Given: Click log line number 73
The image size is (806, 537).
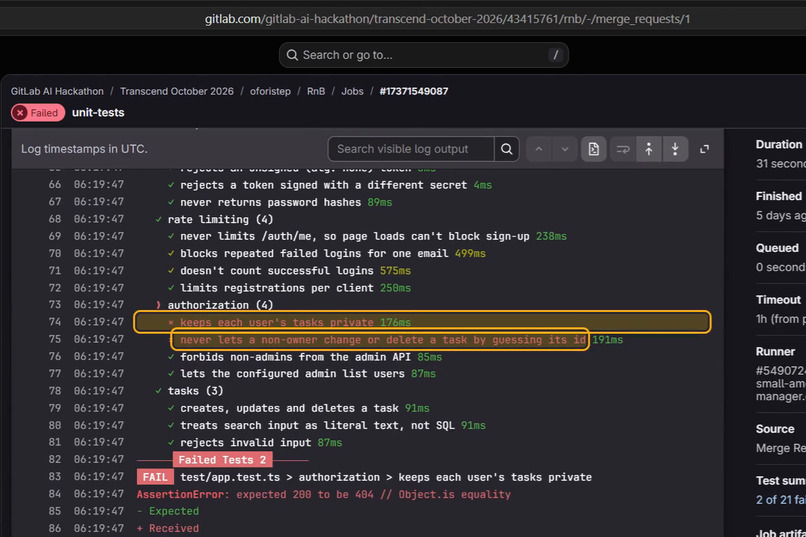Looking at the screenshot, I should pyautogui.click(x=54, y=305).
